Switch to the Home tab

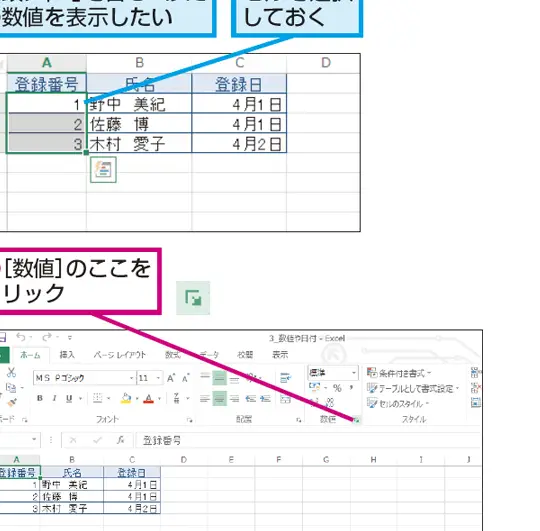pyautogui.click(x=30, y=355)
